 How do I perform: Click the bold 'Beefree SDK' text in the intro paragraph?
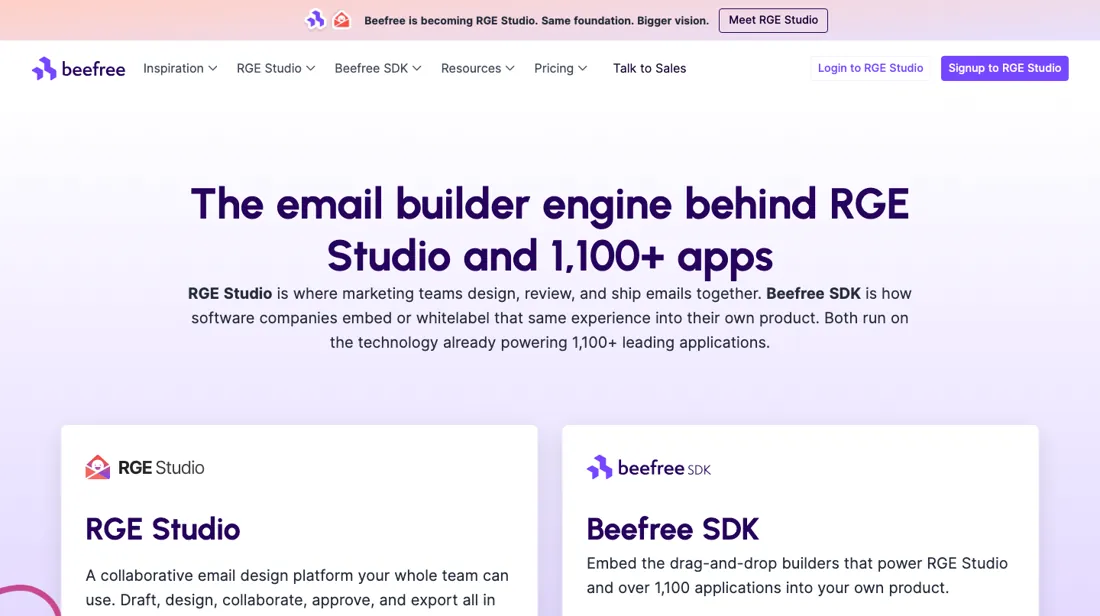pos(813,293)
